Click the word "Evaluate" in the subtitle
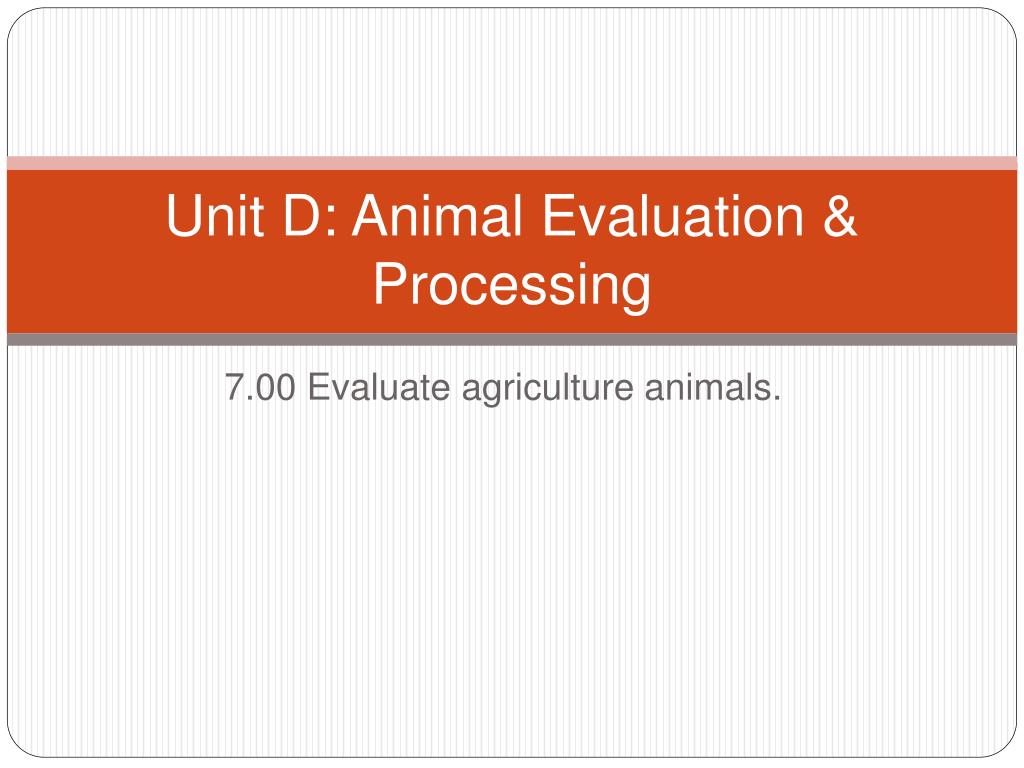This screenshot has width=1024, height=768. click(379, 387)
